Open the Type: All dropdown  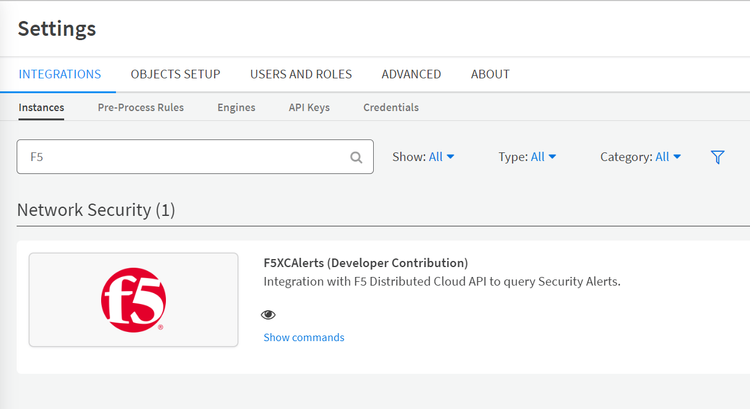pyautogui.click(x=527, y=157)
